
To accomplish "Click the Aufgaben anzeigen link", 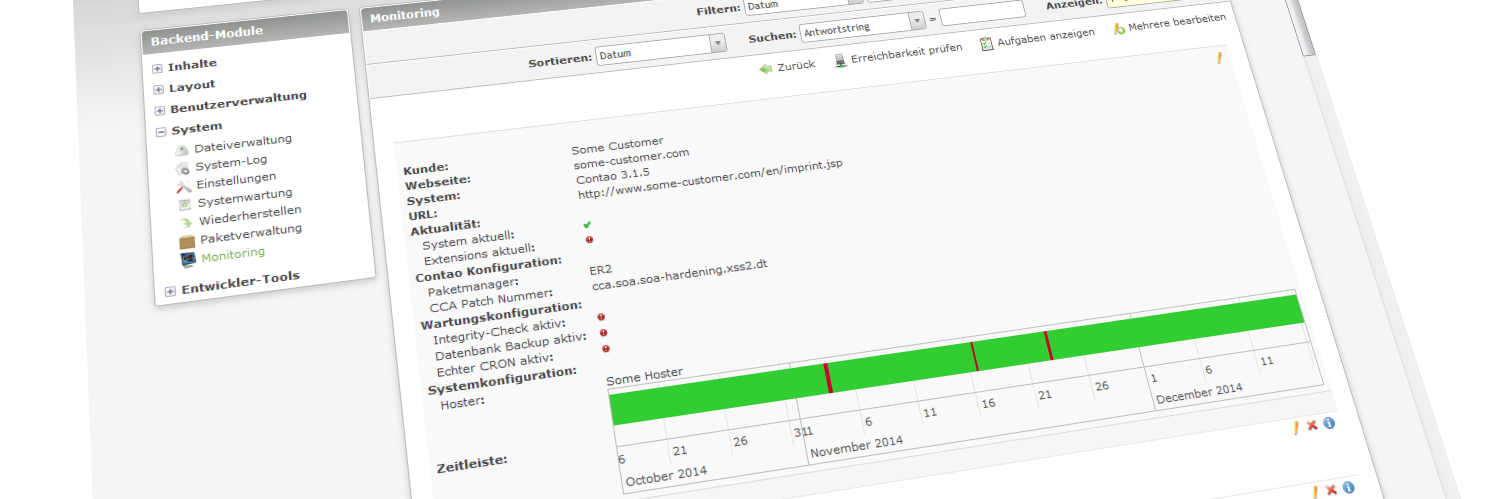I will coord(1046,37).
